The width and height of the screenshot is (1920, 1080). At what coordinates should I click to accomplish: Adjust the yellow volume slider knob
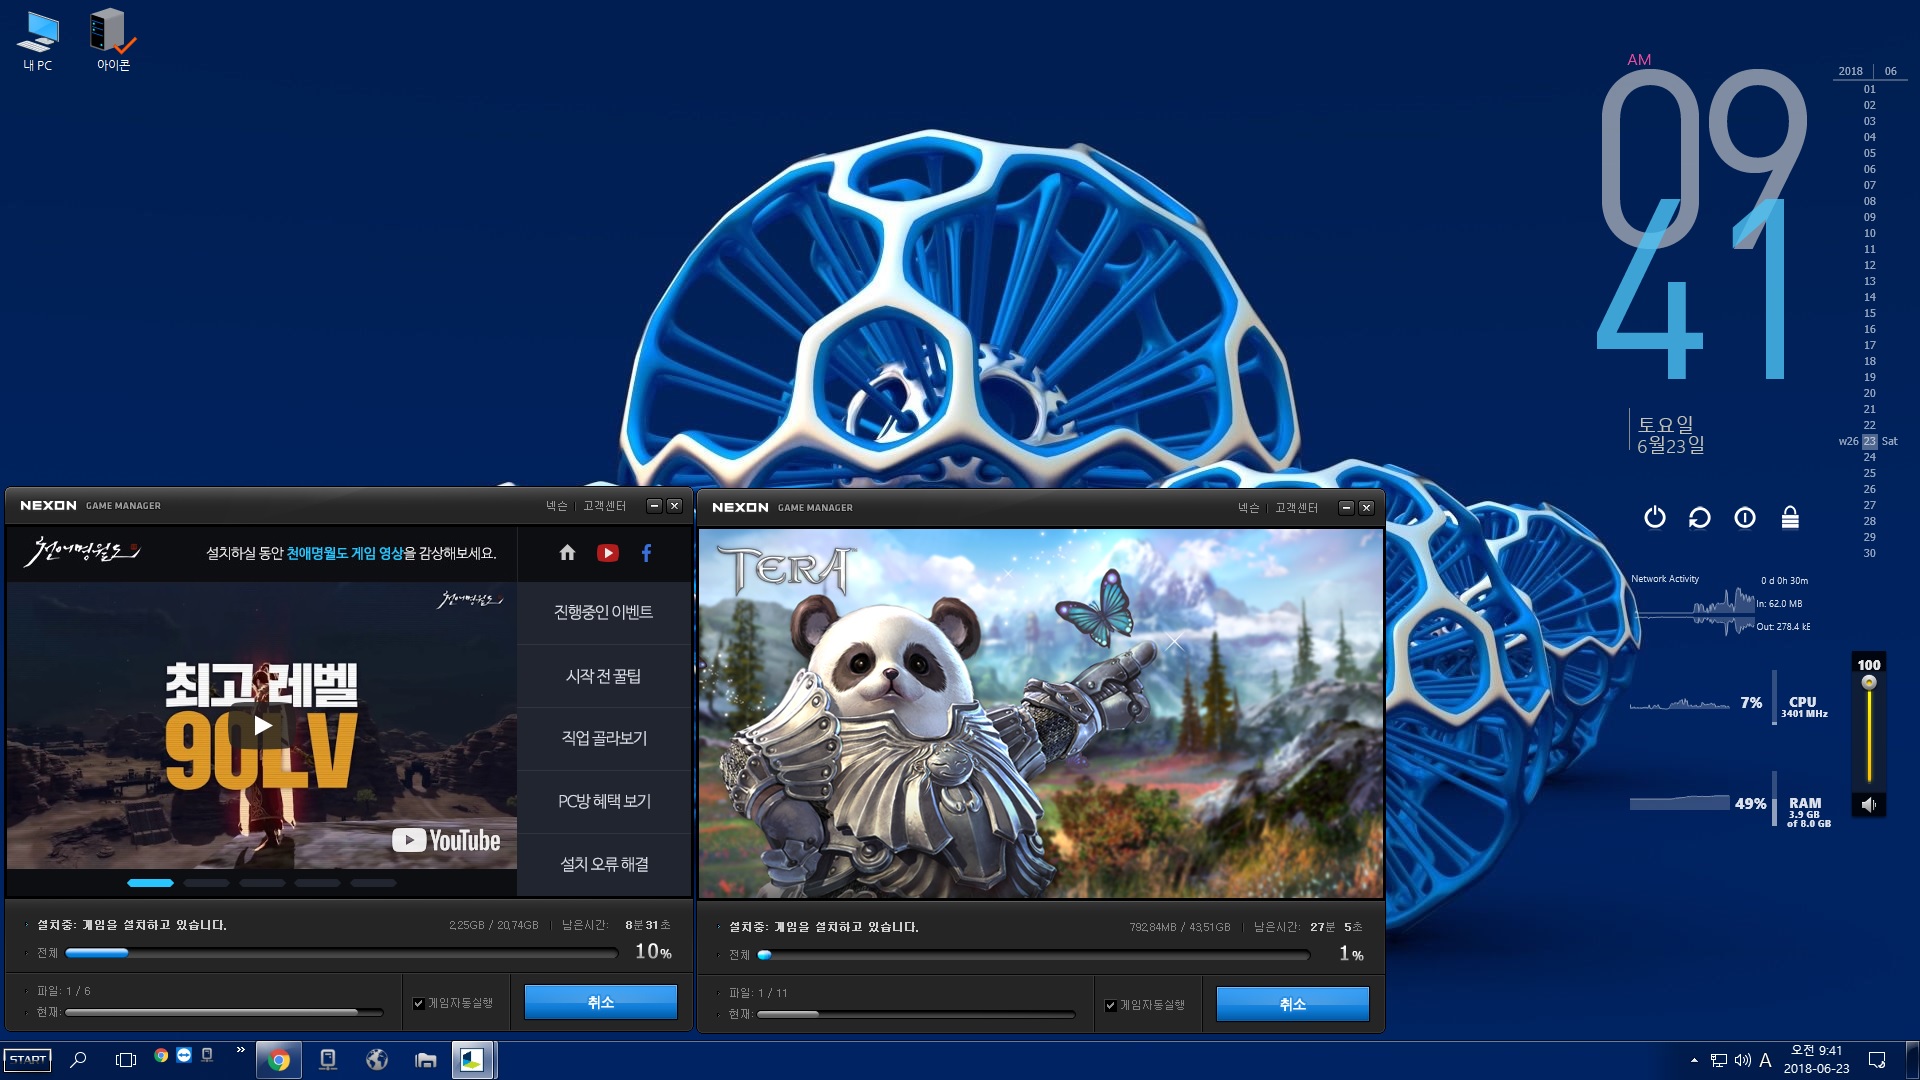[1869, 683]
